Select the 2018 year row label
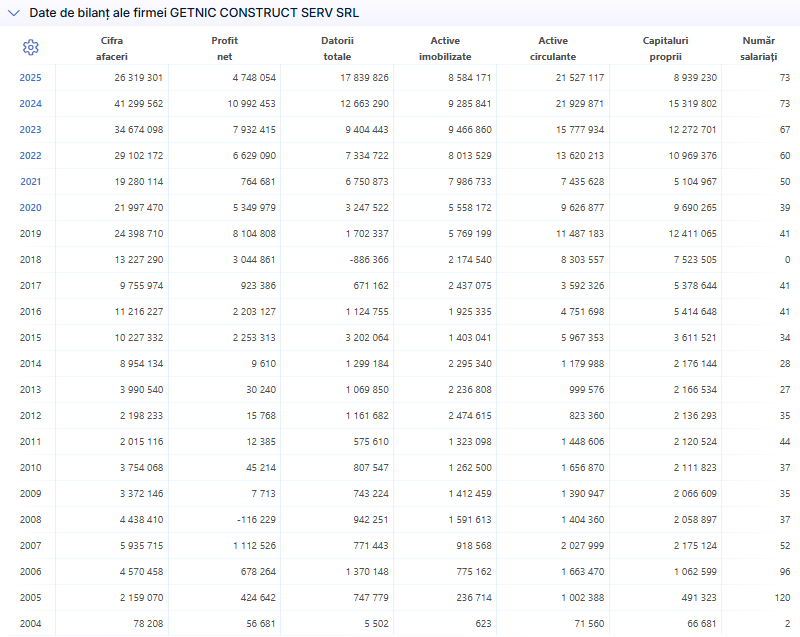This screenshot has width=800, height=637. coord(31,260)
